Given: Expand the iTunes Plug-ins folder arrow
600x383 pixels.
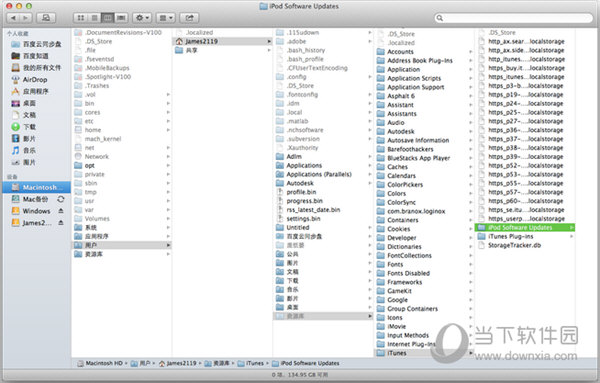Looking at the screenshot, I should click(571, 236).
